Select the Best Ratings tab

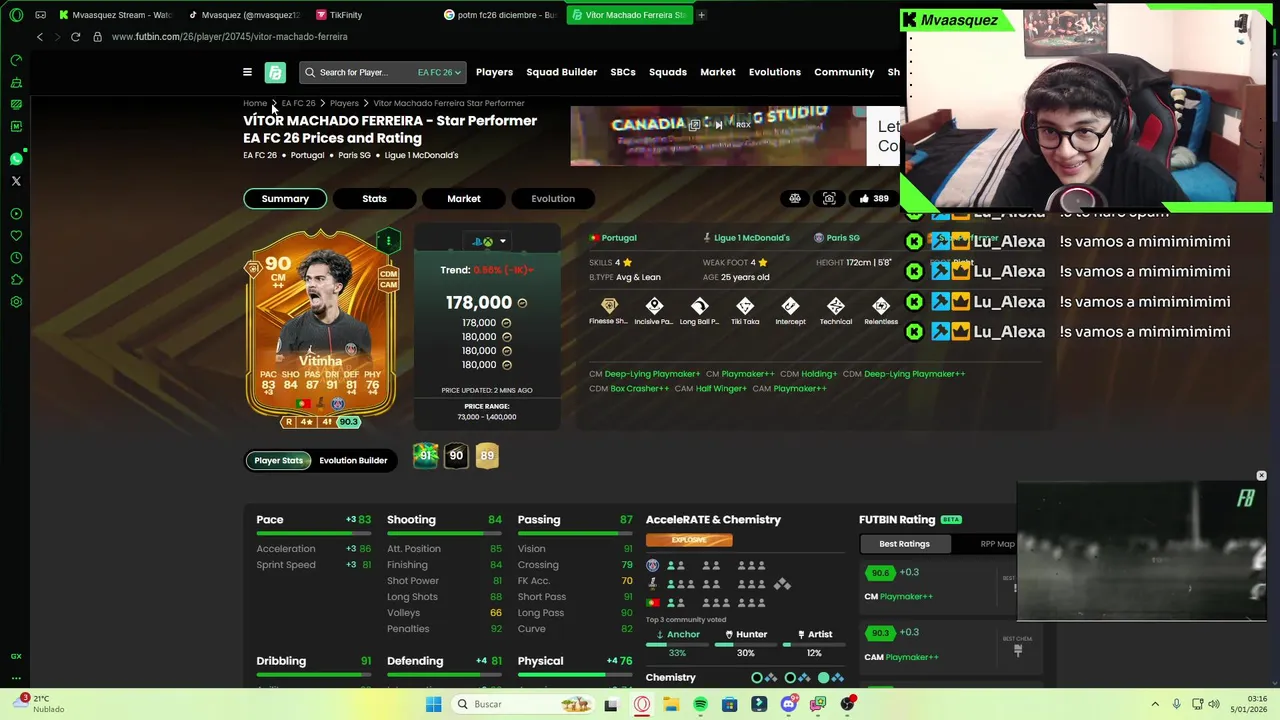click(904, 544)
